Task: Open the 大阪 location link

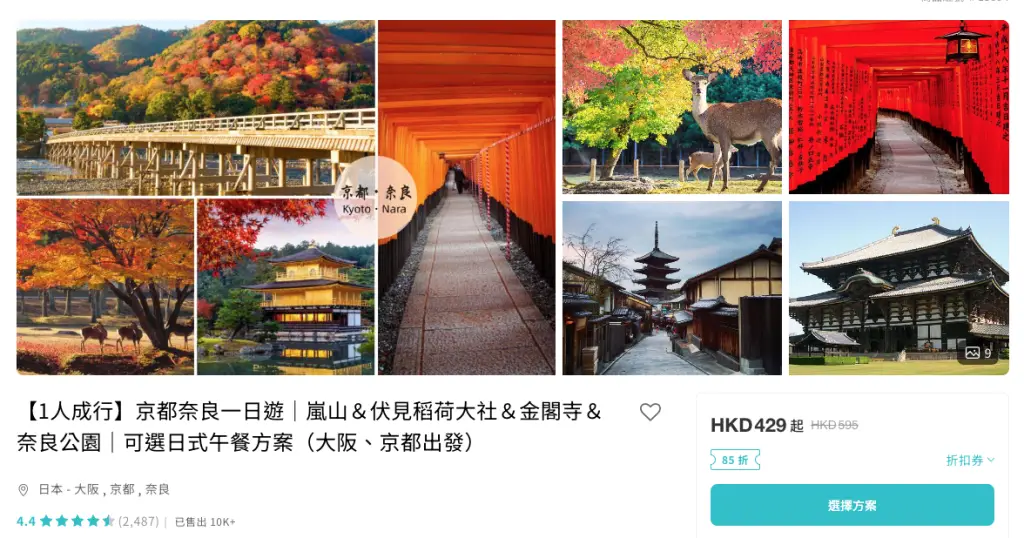Action: [87, 490]
